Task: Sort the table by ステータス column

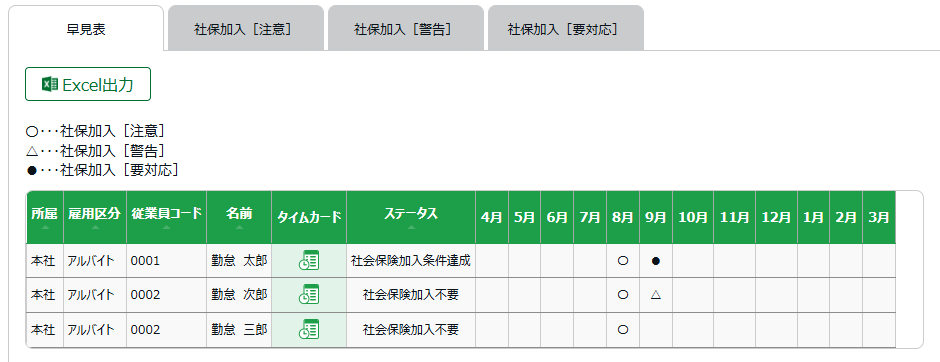Action: [x=411, y=218]
